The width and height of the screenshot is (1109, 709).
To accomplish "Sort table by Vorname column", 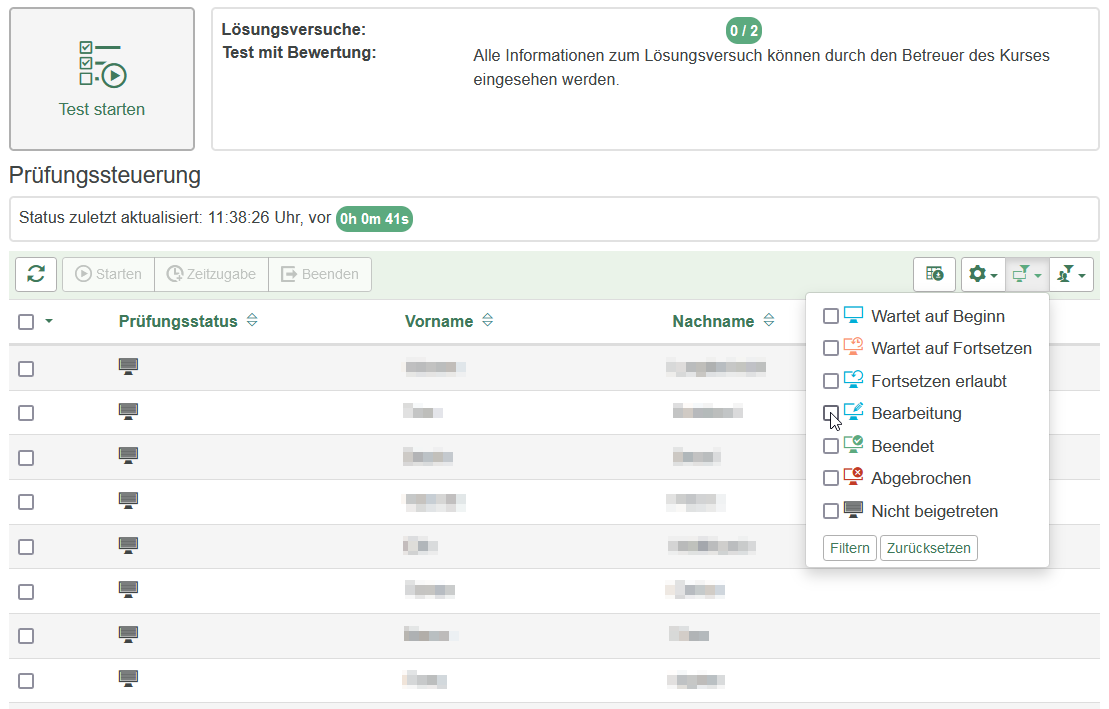I will pyautogui.click(x=487, y=321).
